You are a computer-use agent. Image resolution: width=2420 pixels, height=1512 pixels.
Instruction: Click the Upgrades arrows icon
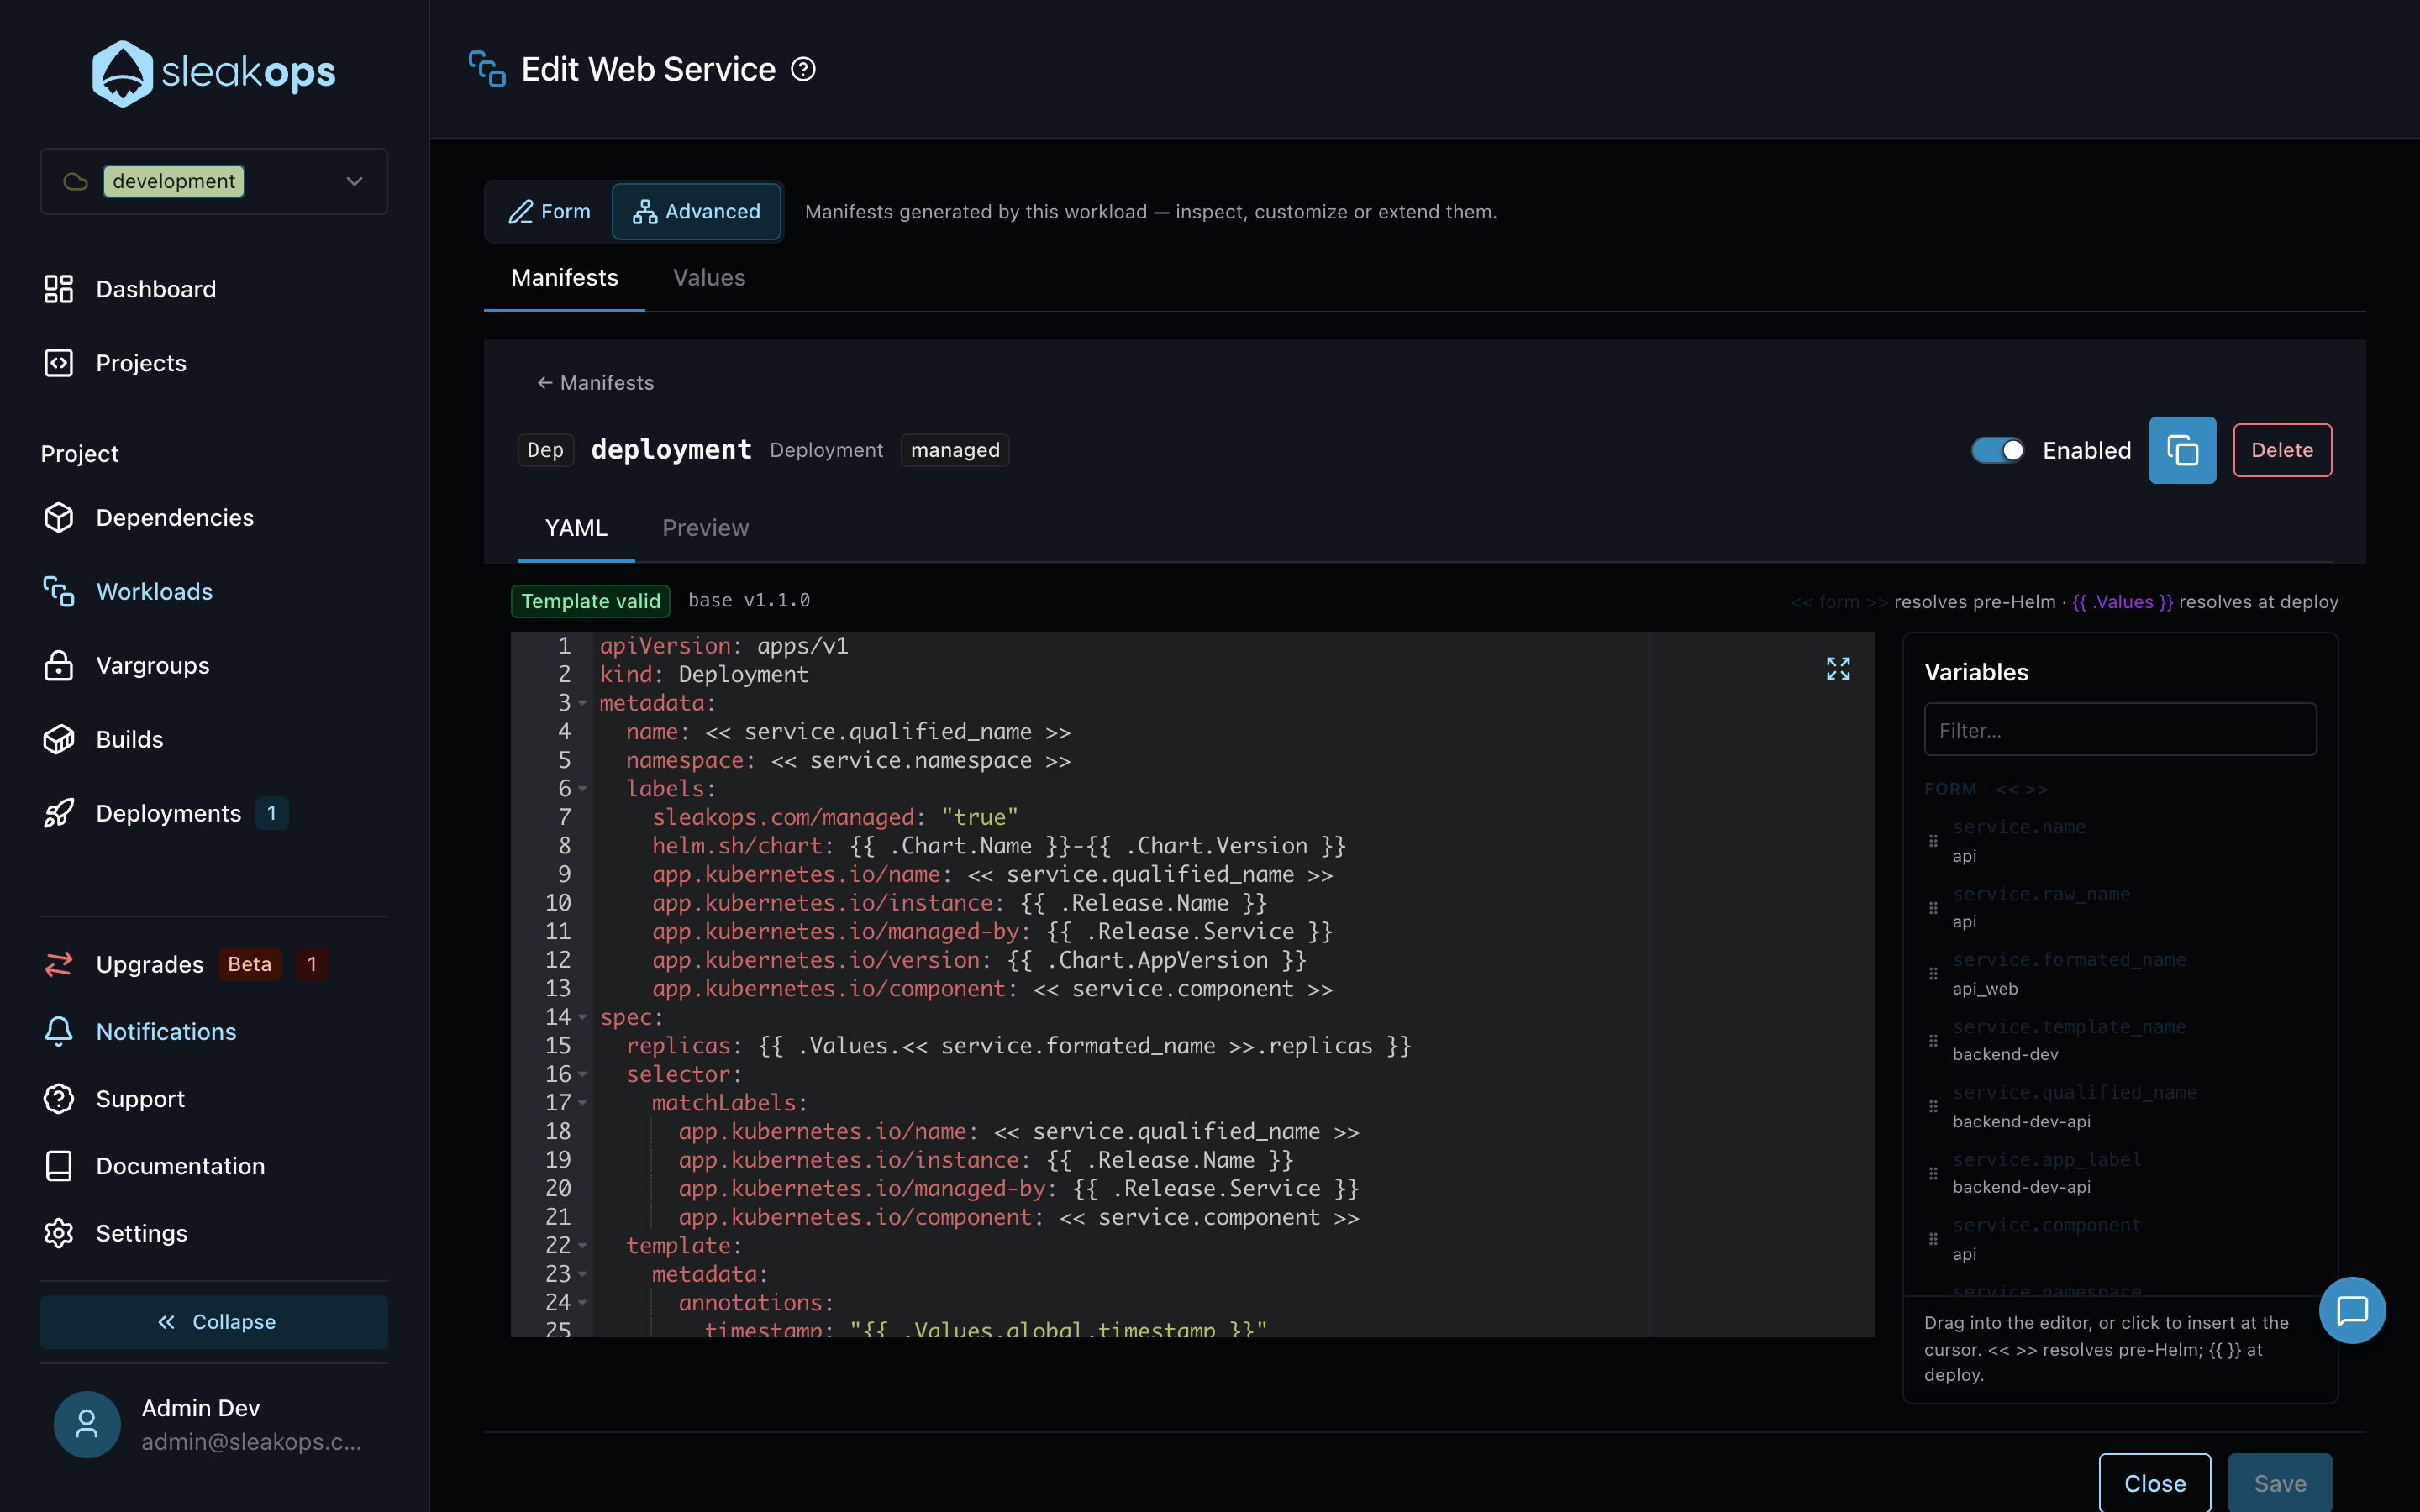[59, 964]
